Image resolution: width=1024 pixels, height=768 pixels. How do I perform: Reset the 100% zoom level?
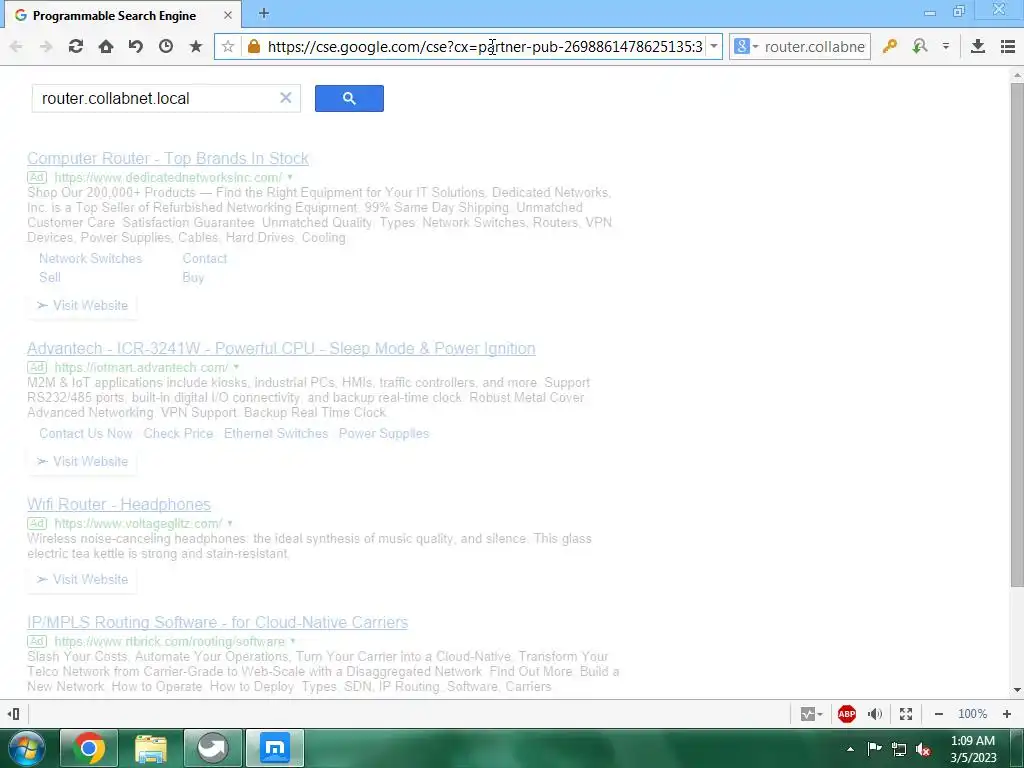tap(972, 714)
